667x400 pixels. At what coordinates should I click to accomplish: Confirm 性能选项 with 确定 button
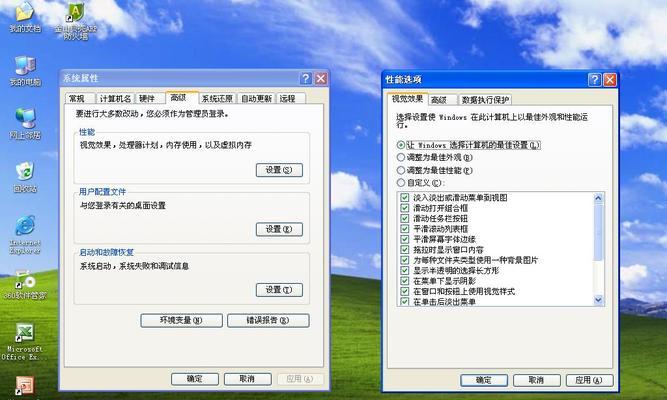484,380
